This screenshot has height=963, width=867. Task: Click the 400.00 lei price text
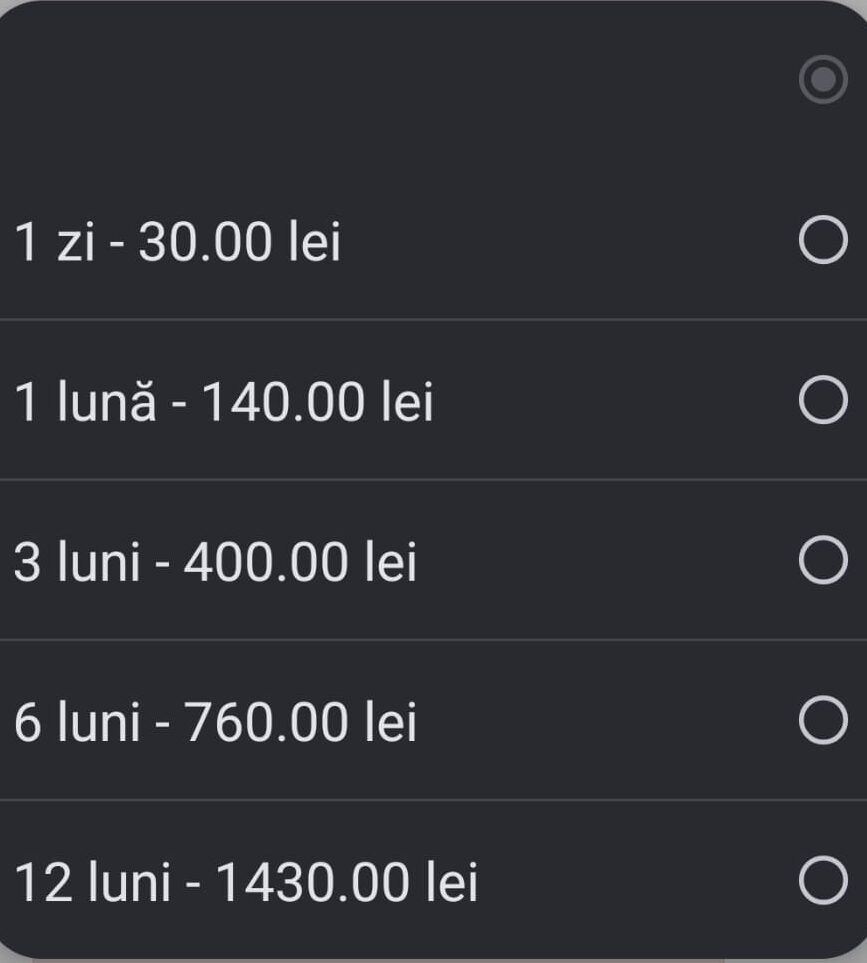pos(301,563)
